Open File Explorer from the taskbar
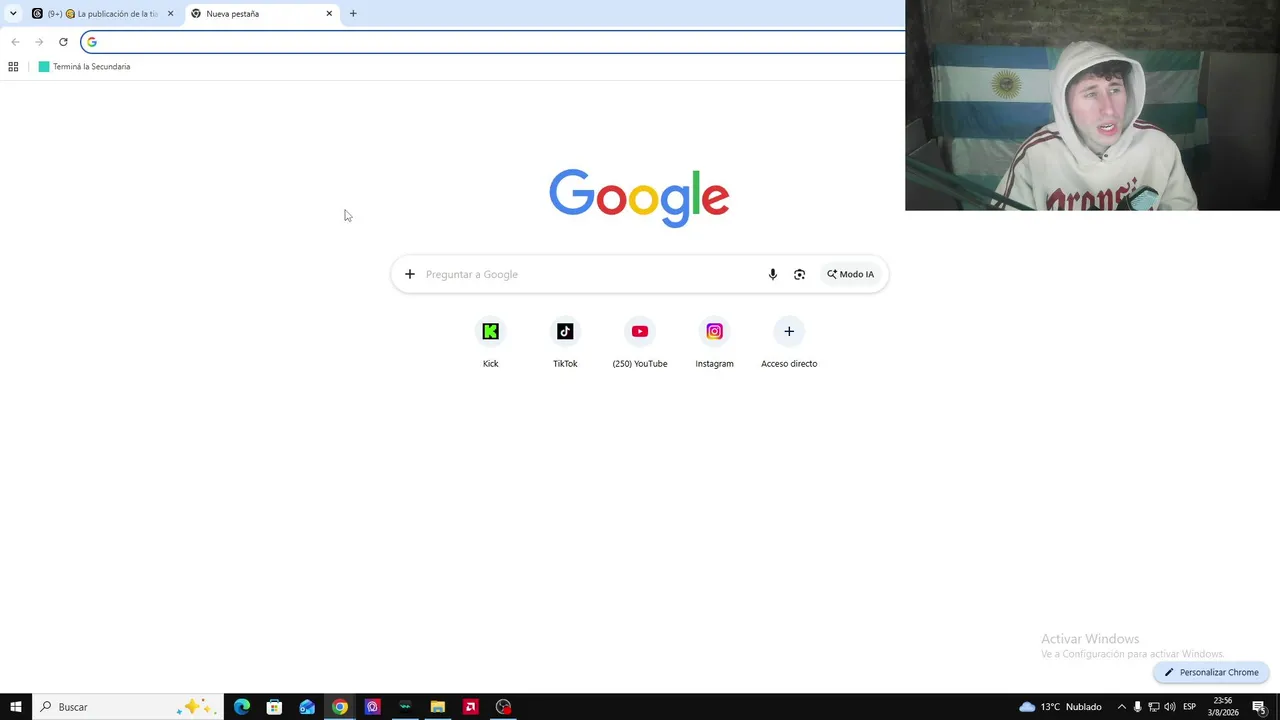The width and height of the screenshot is (1280, 720). [x=438, y=707]
